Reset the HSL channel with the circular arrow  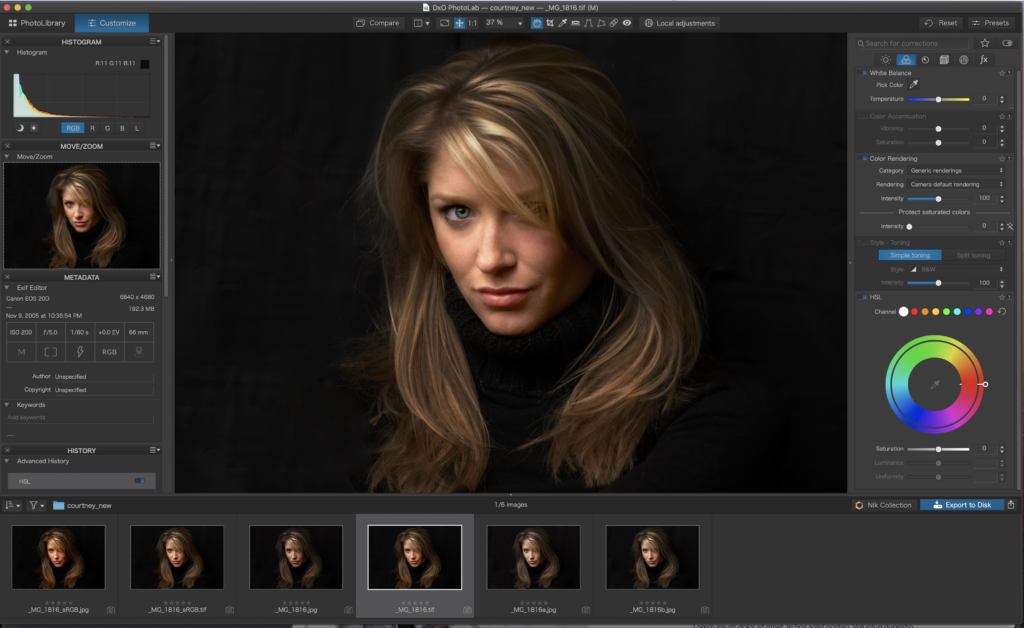coord(1002,312)
